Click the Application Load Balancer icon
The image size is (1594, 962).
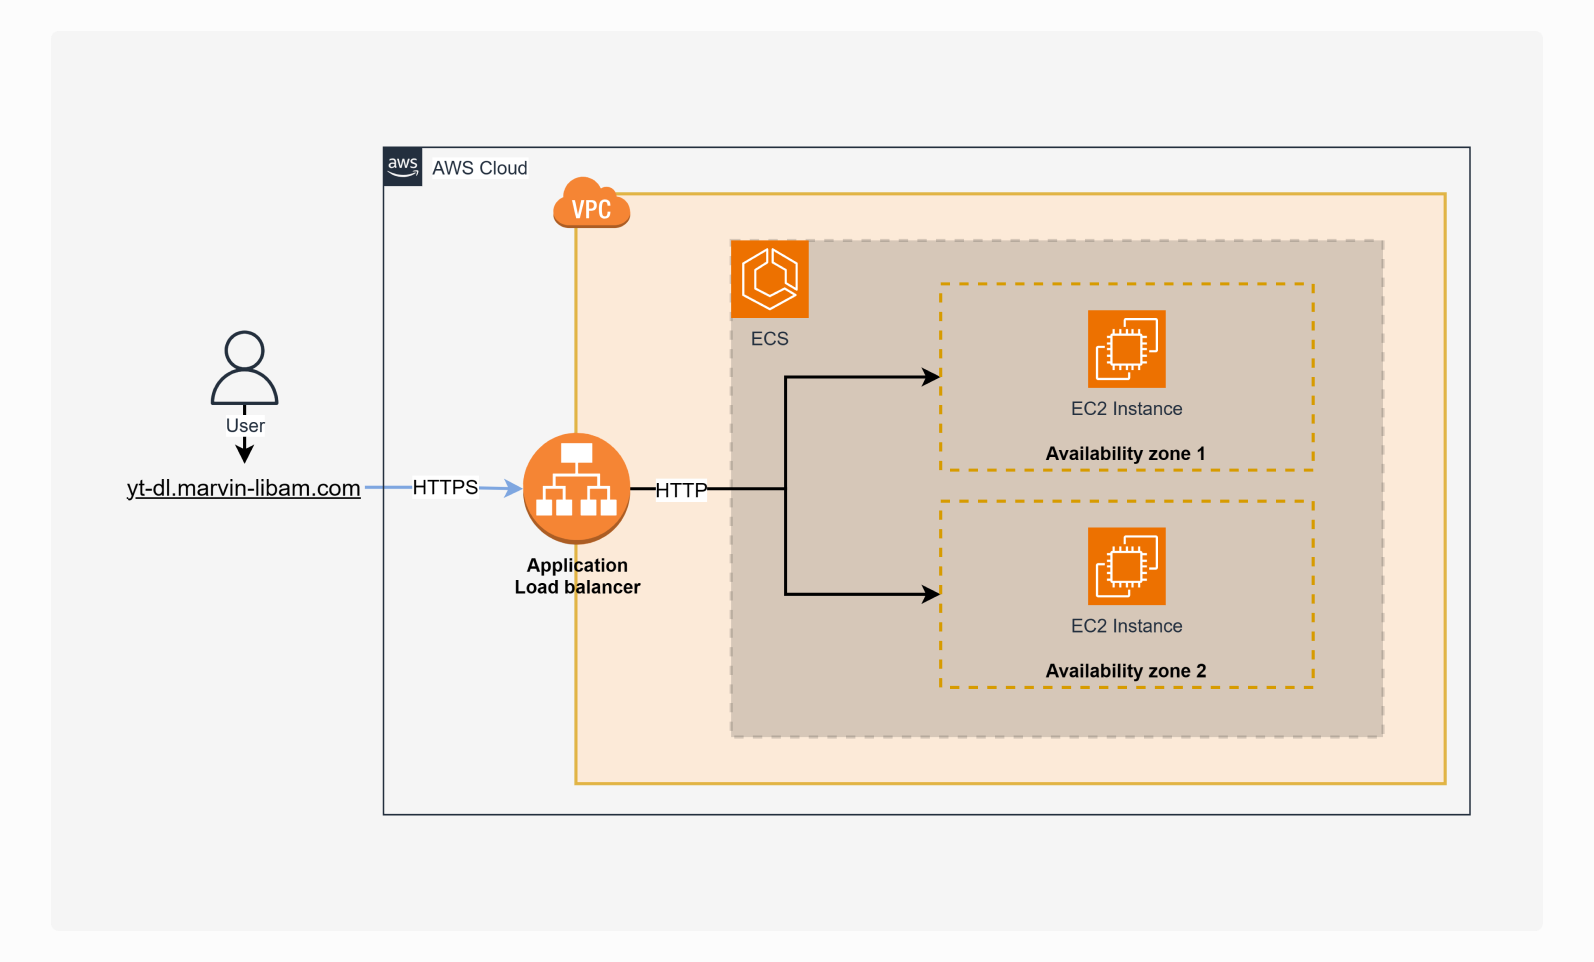click(x=576, y=488)
